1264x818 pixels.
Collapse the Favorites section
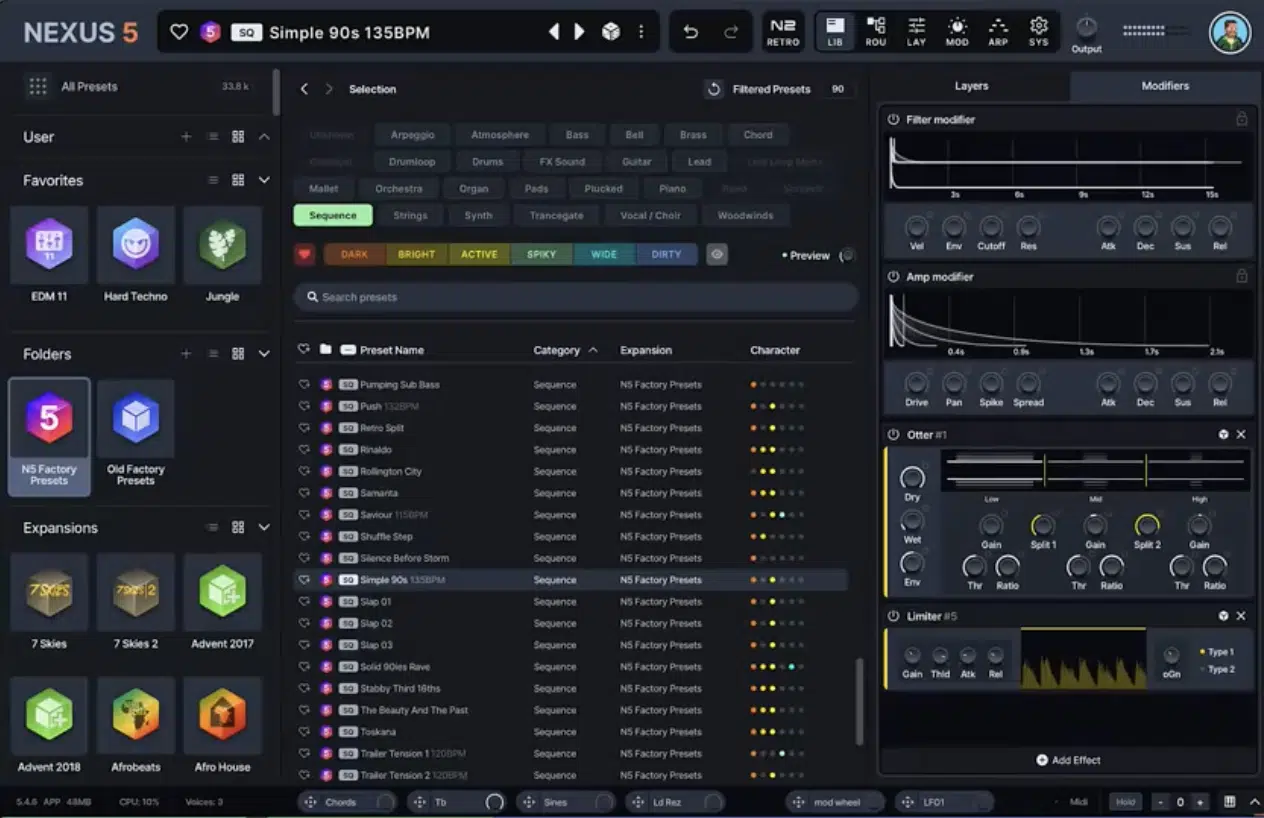click(x=264, y=180)
